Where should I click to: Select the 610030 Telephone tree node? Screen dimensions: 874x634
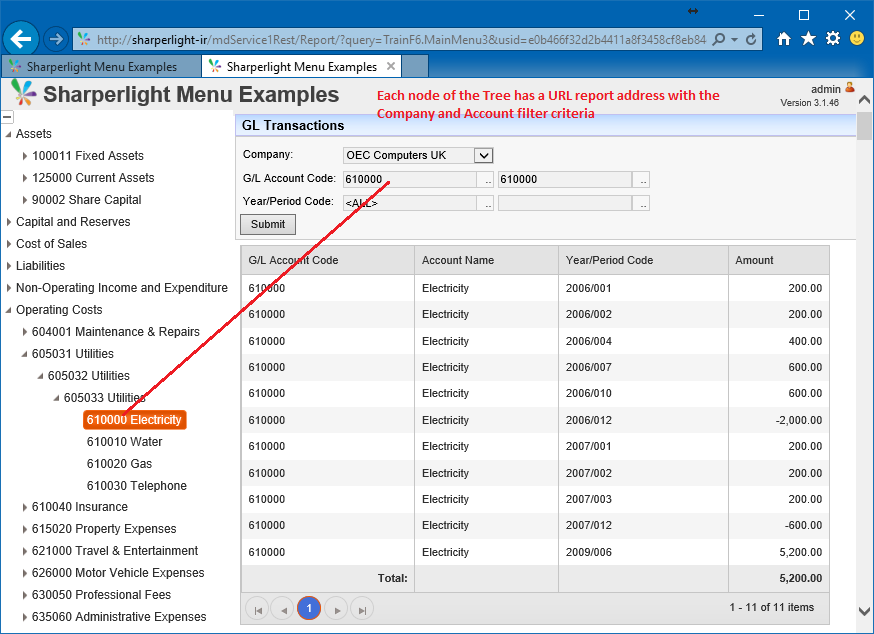click(x=137, y=486)
